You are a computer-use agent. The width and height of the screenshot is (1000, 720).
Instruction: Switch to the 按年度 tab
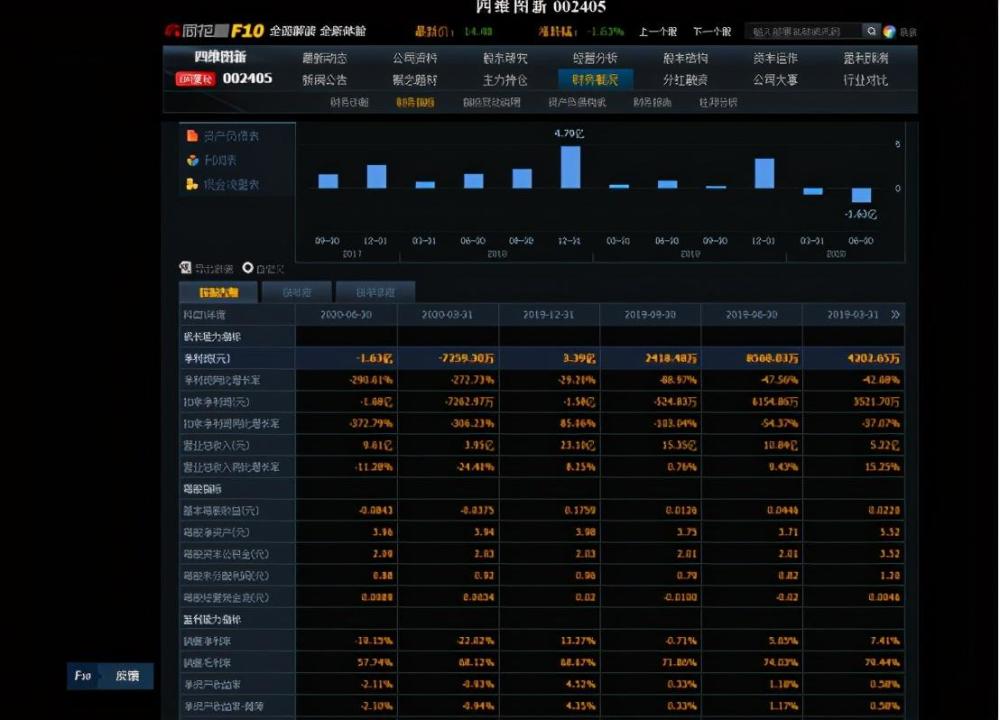(x=297, y=292)
